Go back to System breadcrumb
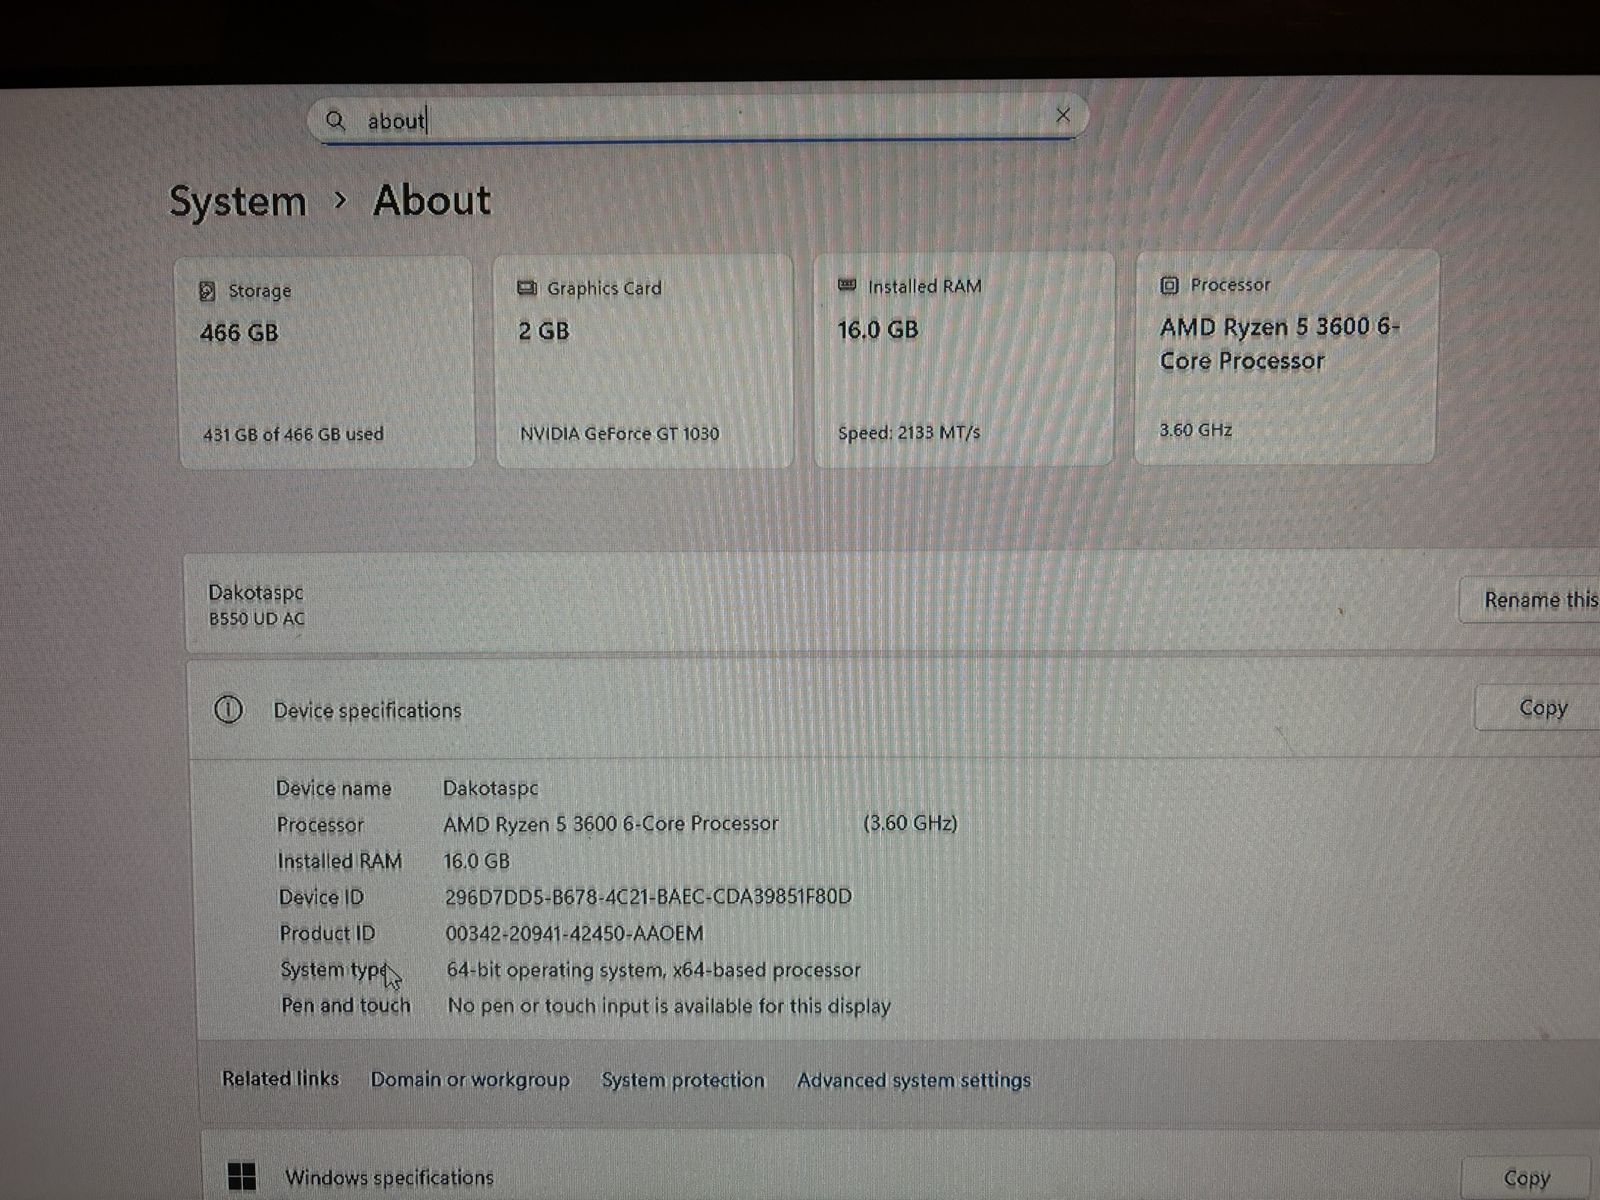 [x=238, y=201]
